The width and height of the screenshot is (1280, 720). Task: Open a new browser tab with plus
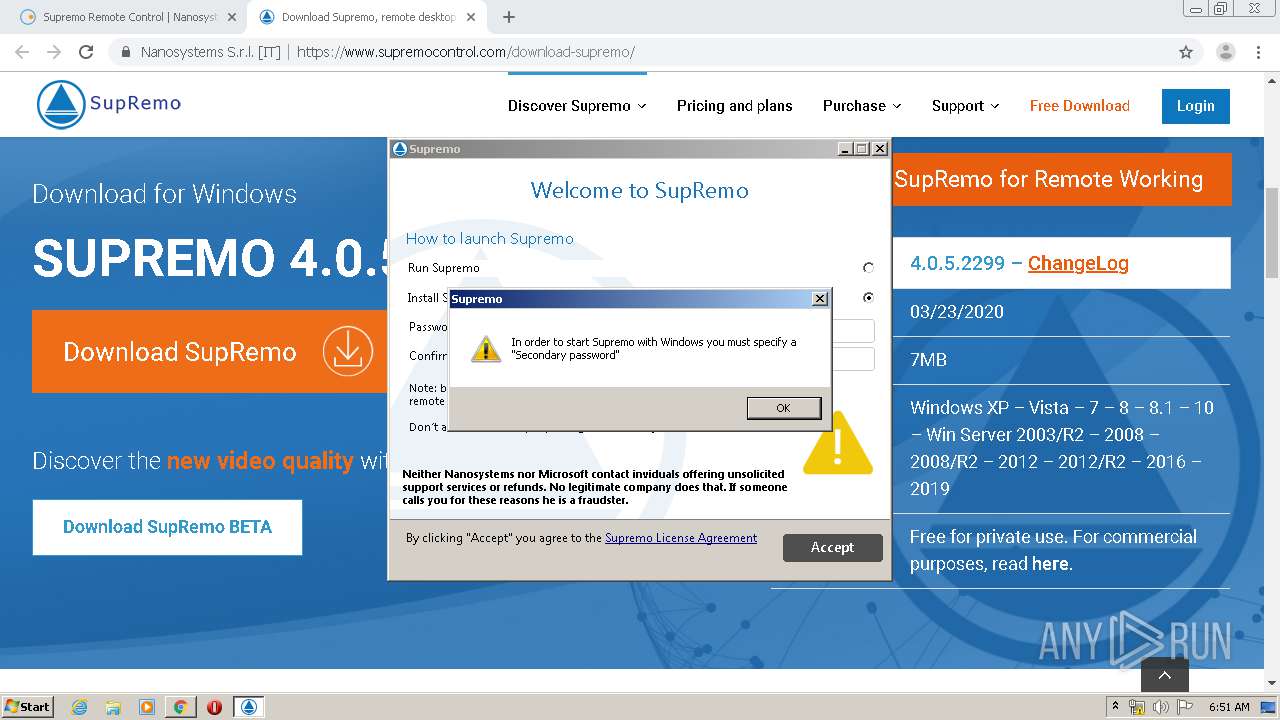(509, 17)
